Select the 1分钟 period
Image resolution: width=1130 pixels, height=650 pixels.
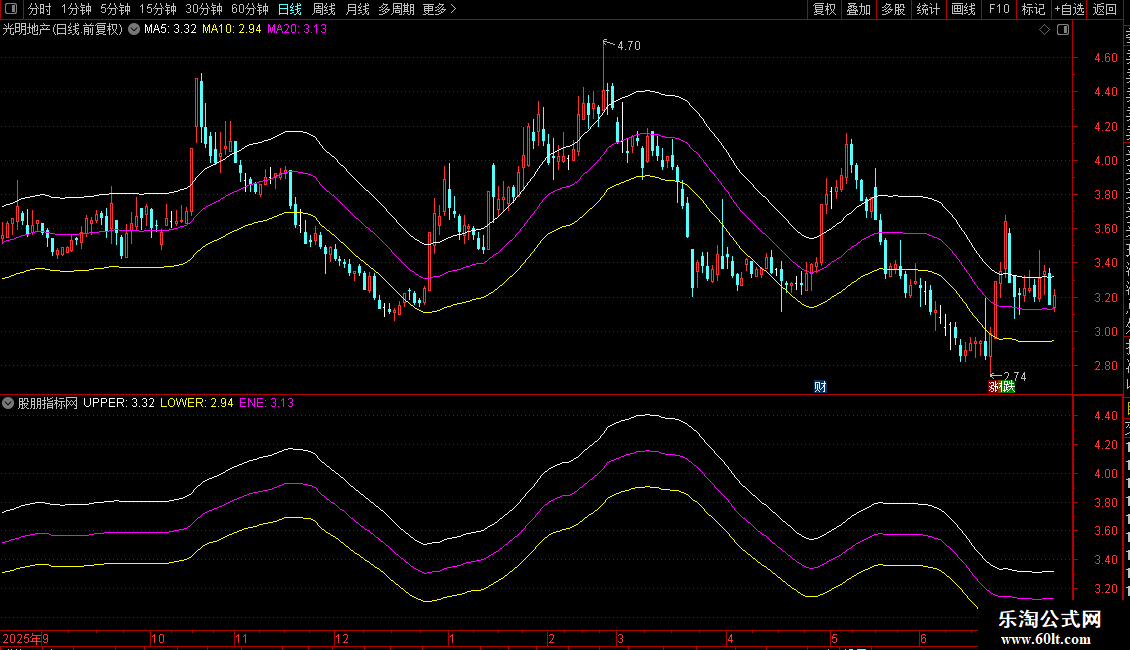click(76, 9)
